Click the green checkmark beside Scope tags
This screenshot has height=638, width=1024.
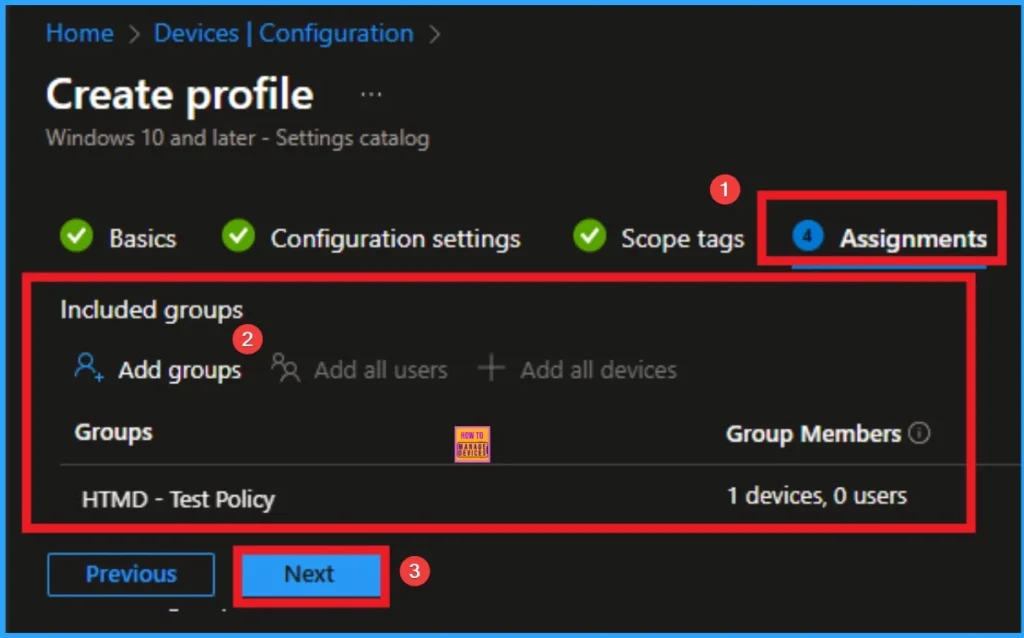point(589,237)
